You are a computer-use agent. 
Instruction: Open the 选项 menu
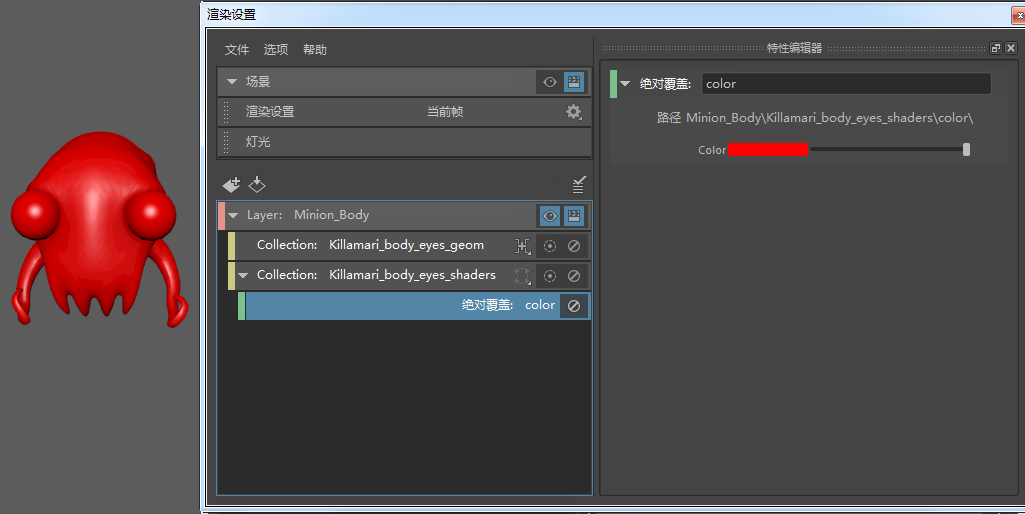click(276, 50)
